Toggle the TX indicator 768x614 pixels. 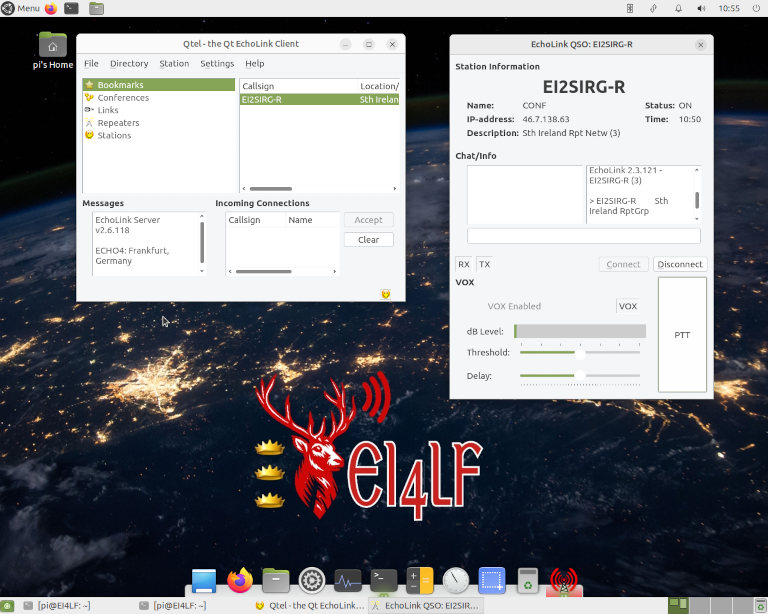point(484,264)
